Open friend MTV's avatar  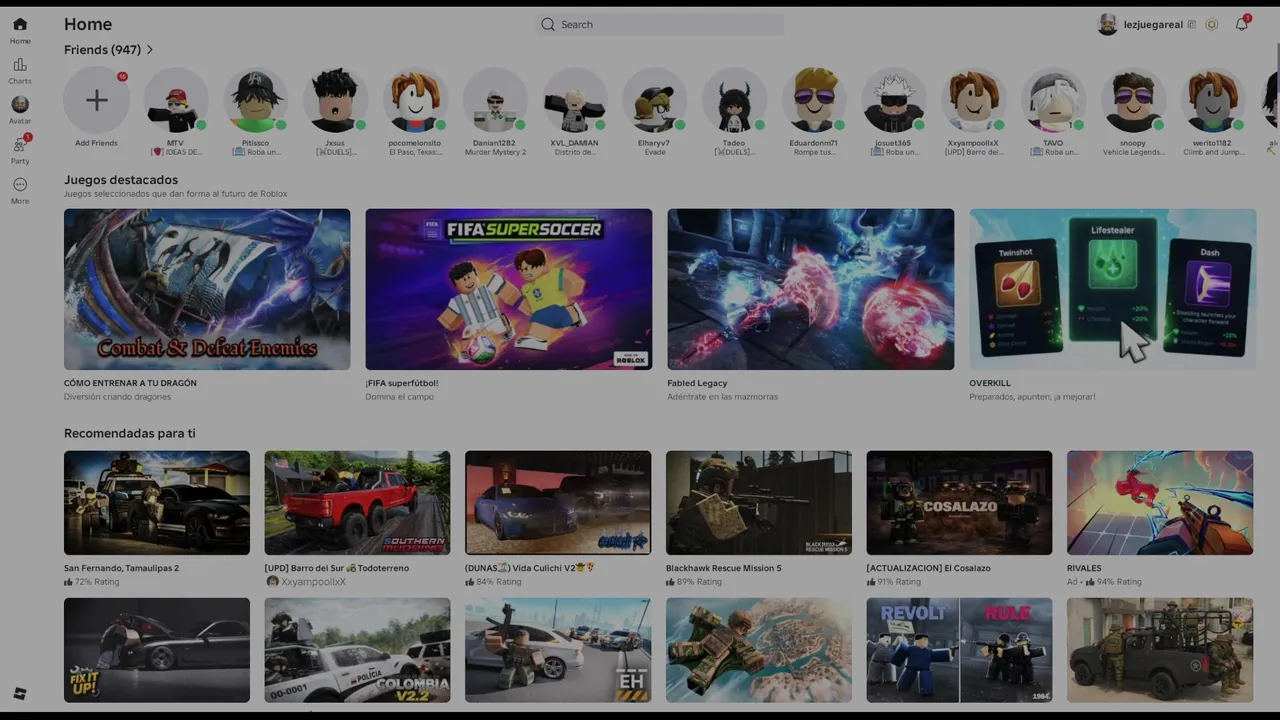coord(176,100)
